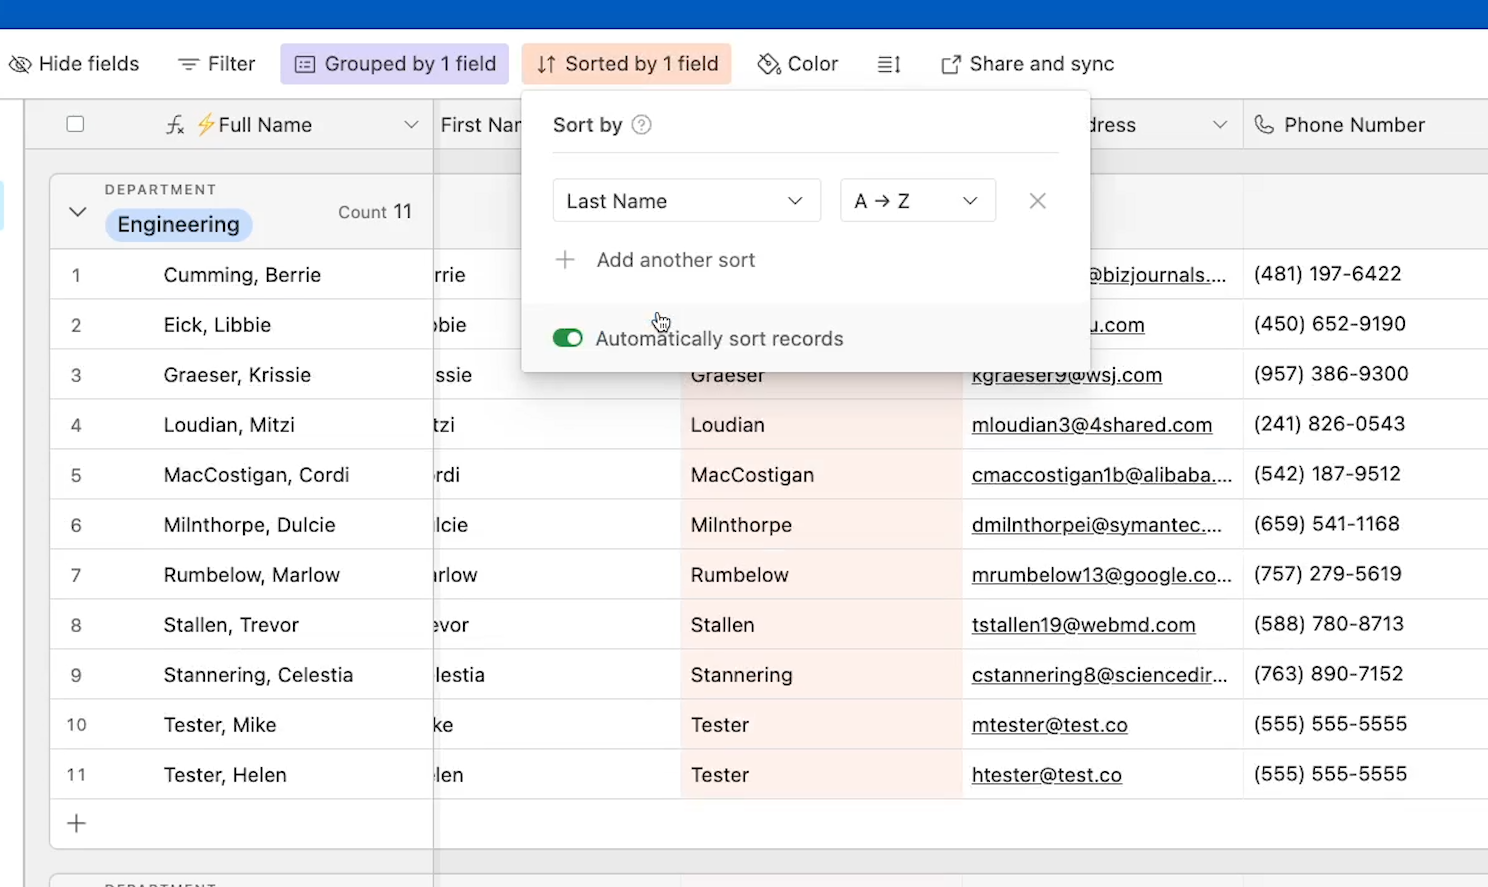Open the tstallen19@webmd.com email link

point(1084,625)
